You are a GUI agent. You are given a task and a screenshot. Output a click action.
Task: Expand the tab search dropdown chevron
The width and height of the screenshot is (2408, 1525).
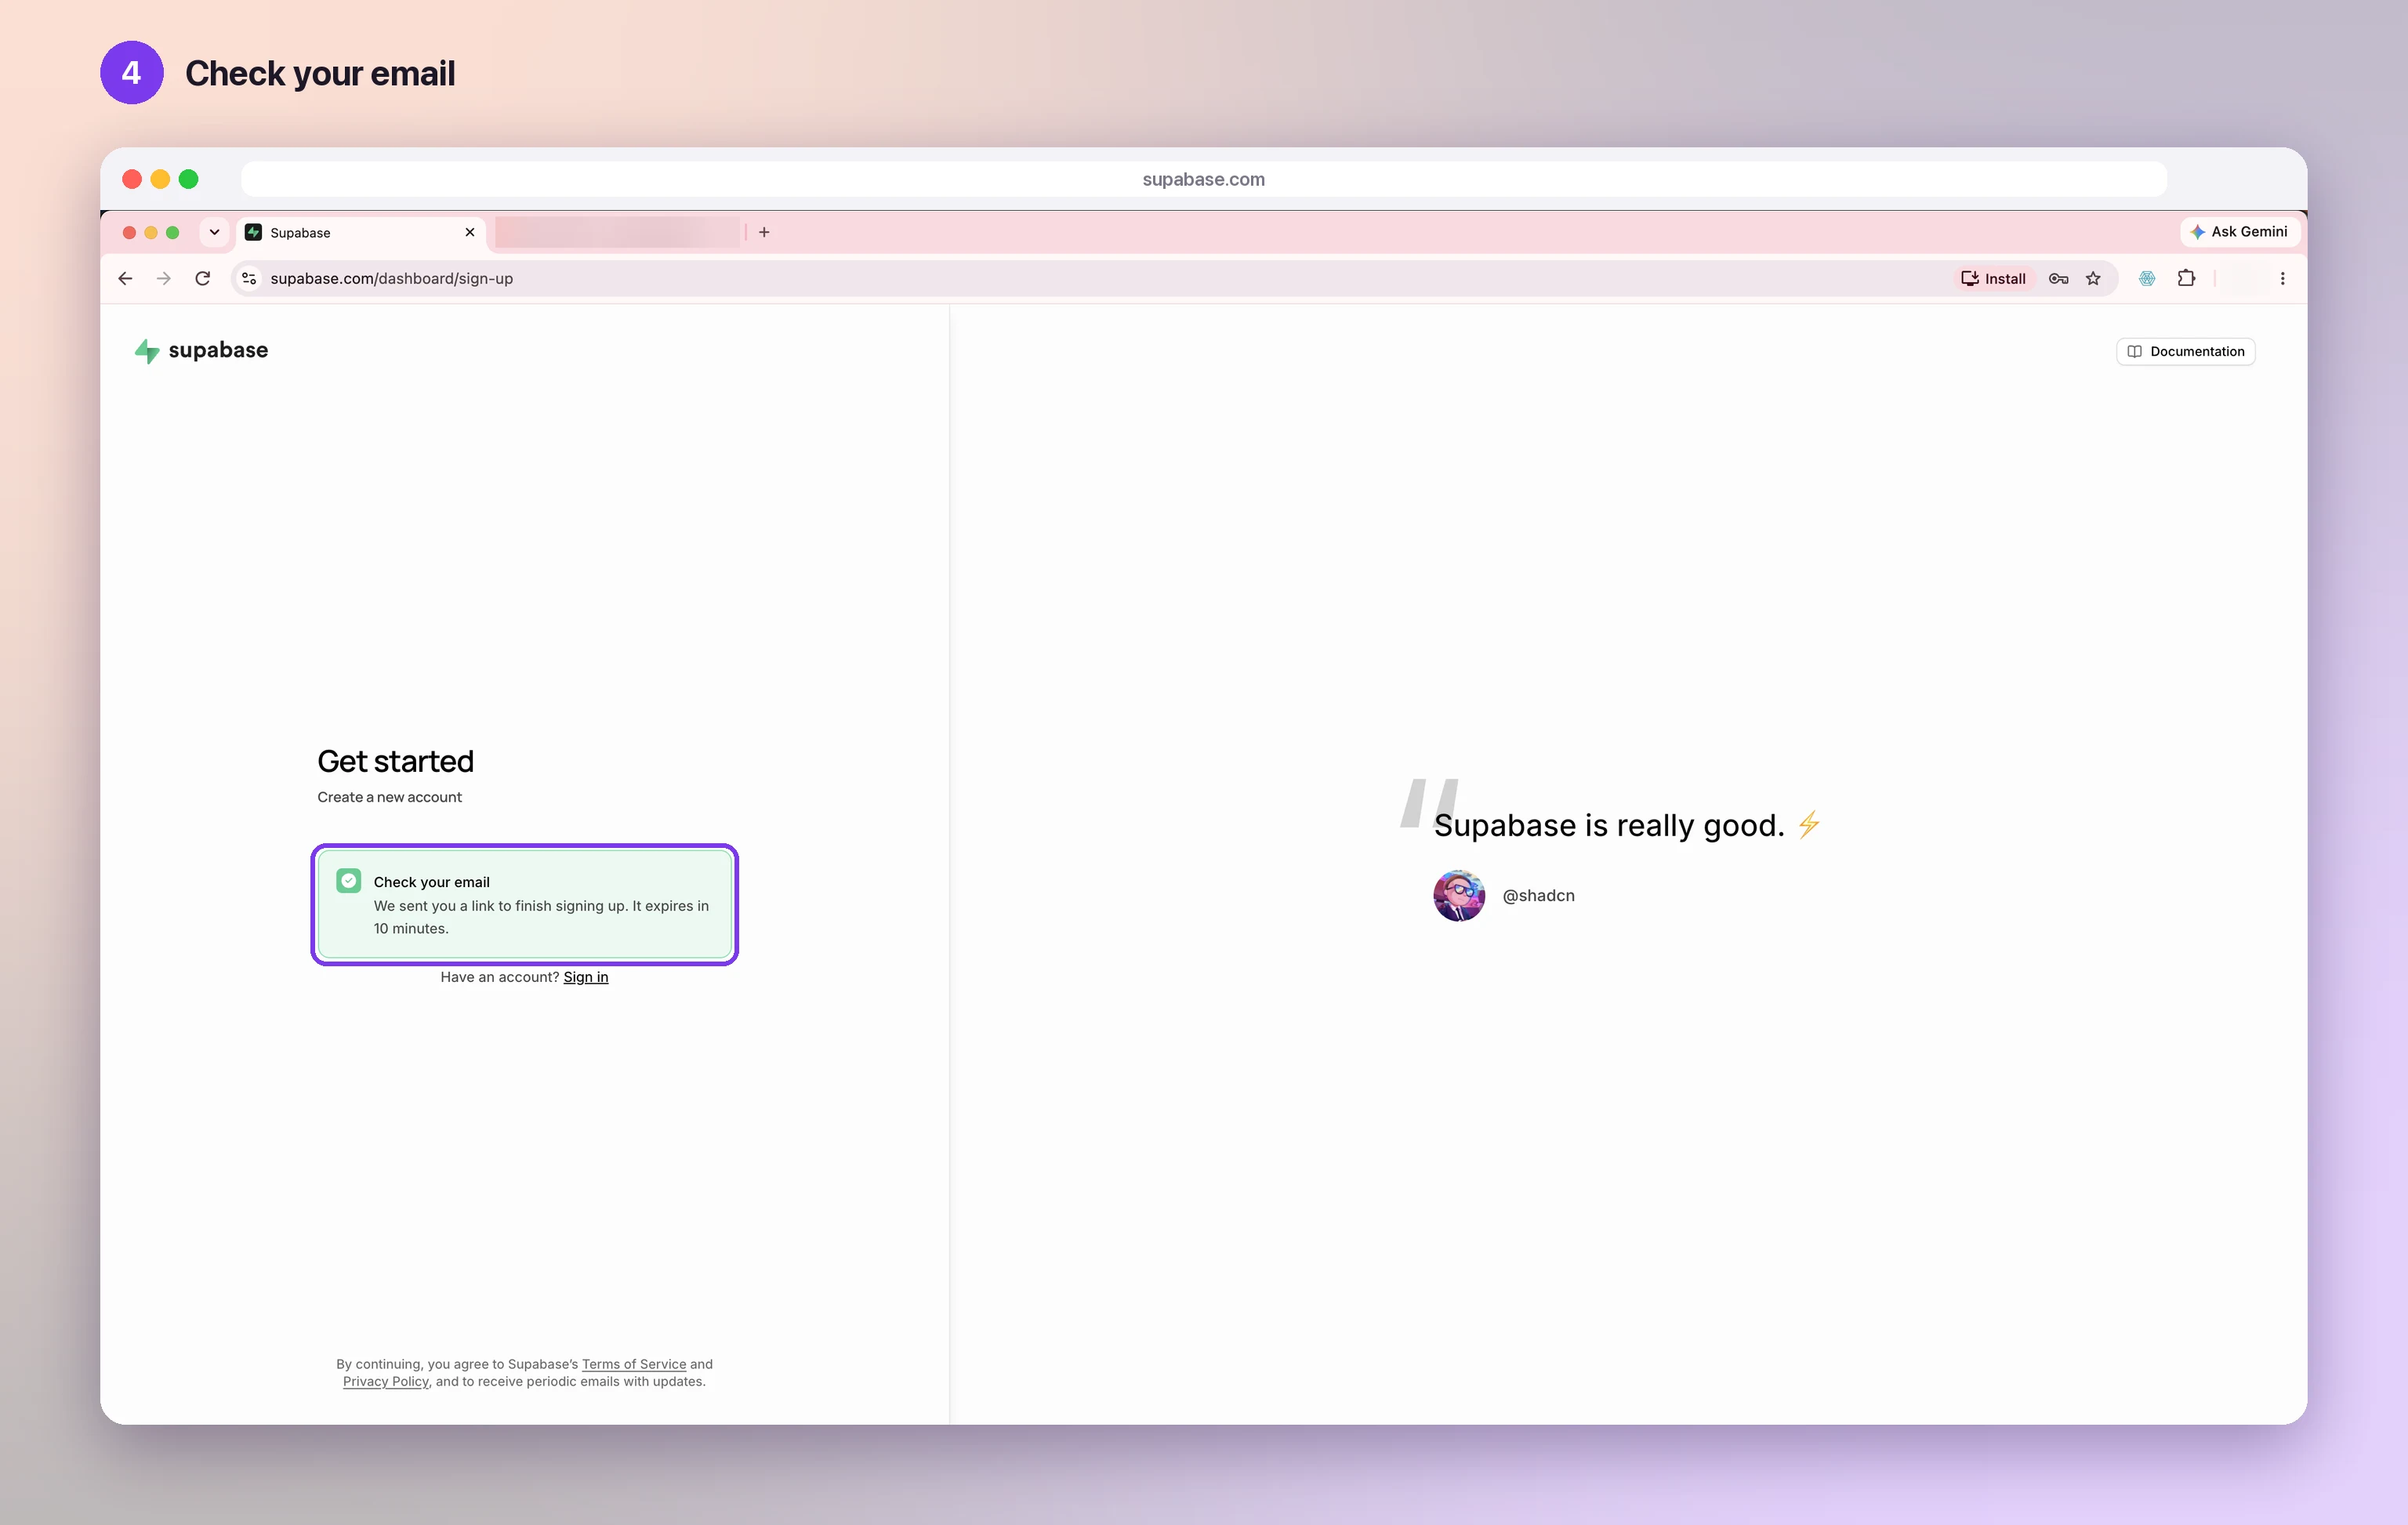coord(214,232)
